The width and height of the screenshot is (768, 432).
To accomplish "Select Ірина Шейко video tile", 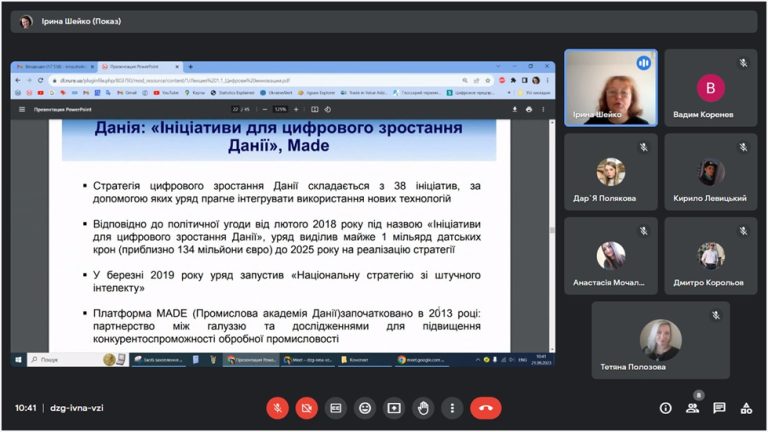I will point(611,88).
